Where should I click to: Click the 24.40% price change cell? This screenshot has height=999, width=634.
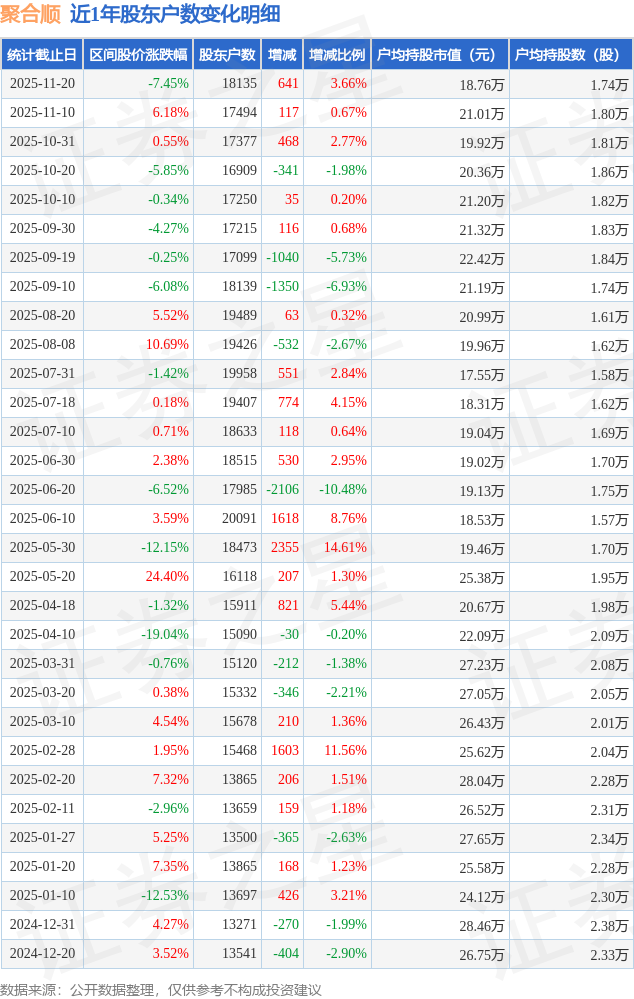tap(167, 577)
